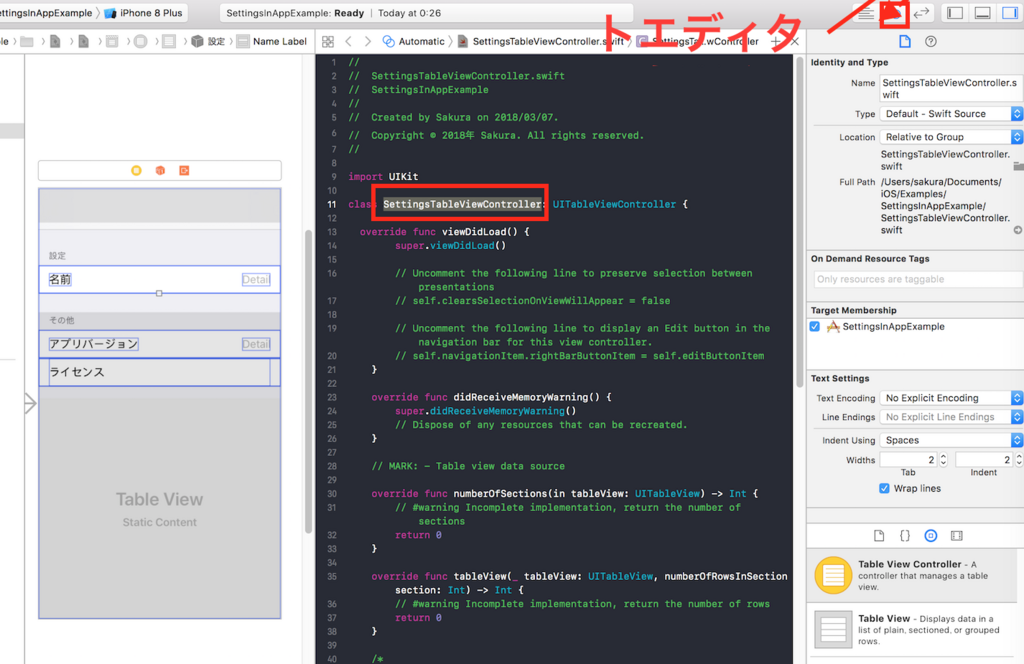Go back in assistant editor history
Viewport: 1024px width, 664px height.
349,41
